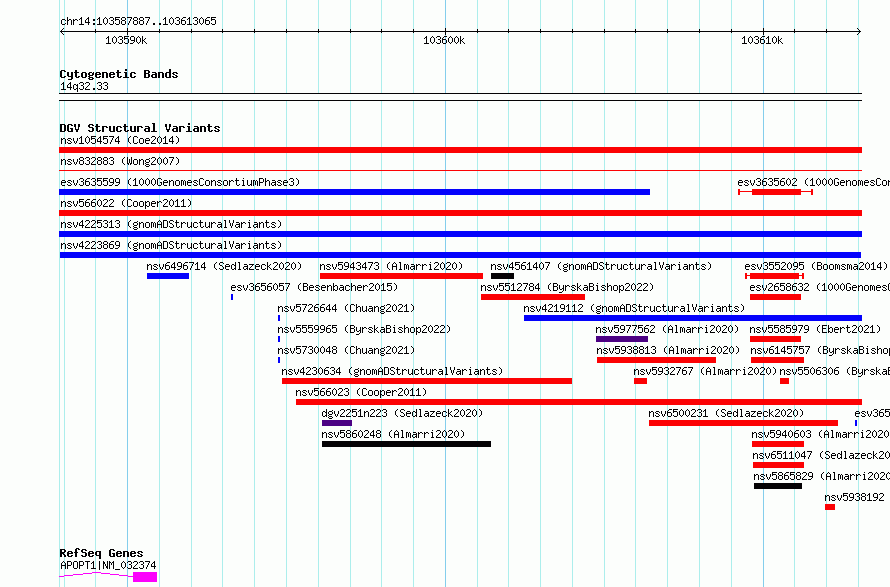Open nsv6511047 variant label
The height and width of the screenshot is (587, 890).
click(821, 455)
